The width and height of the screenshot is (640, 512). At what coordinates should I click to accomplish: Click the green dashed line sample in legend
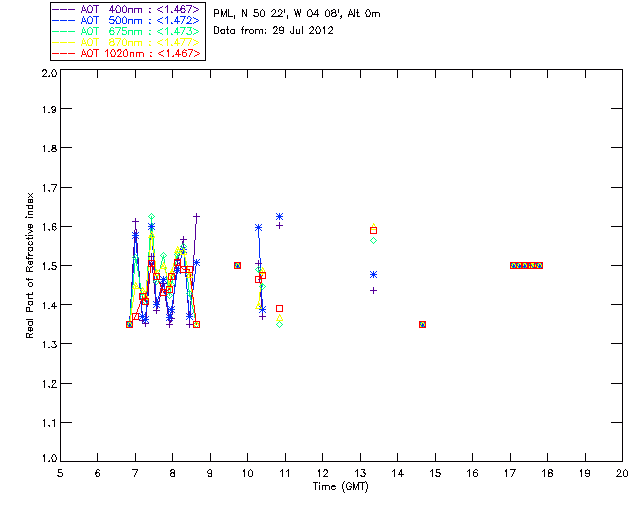(64, 31)
